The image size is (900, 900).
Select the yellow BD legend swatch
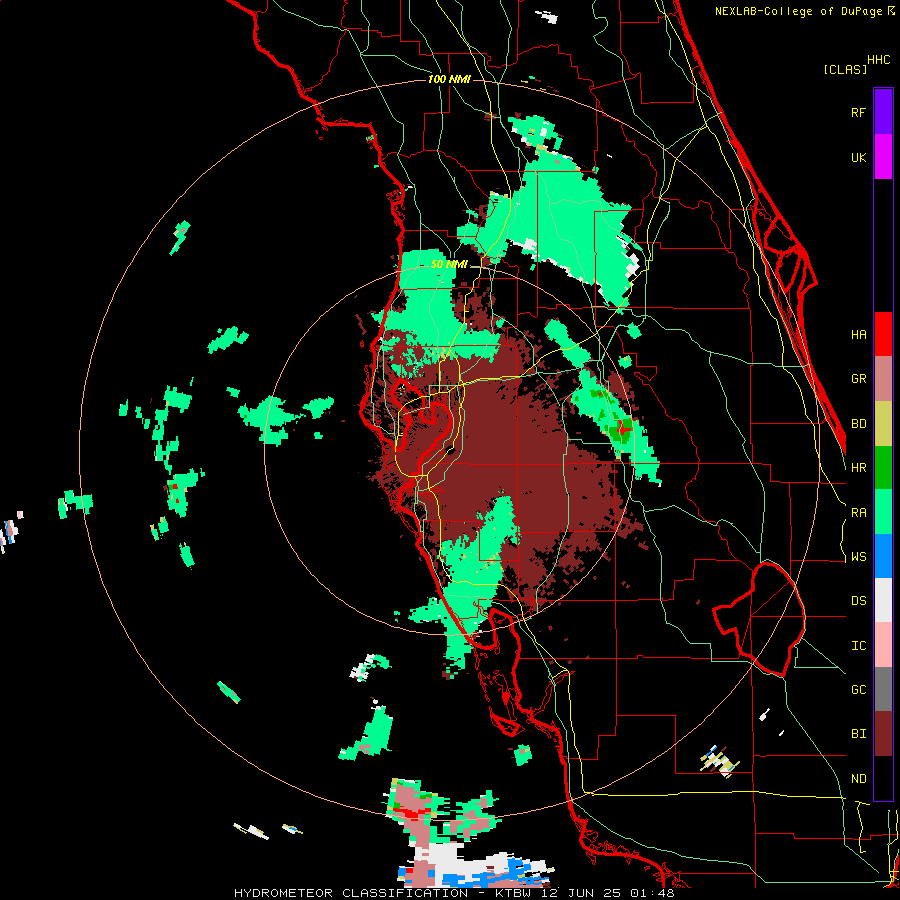click(x=883, y=424)
